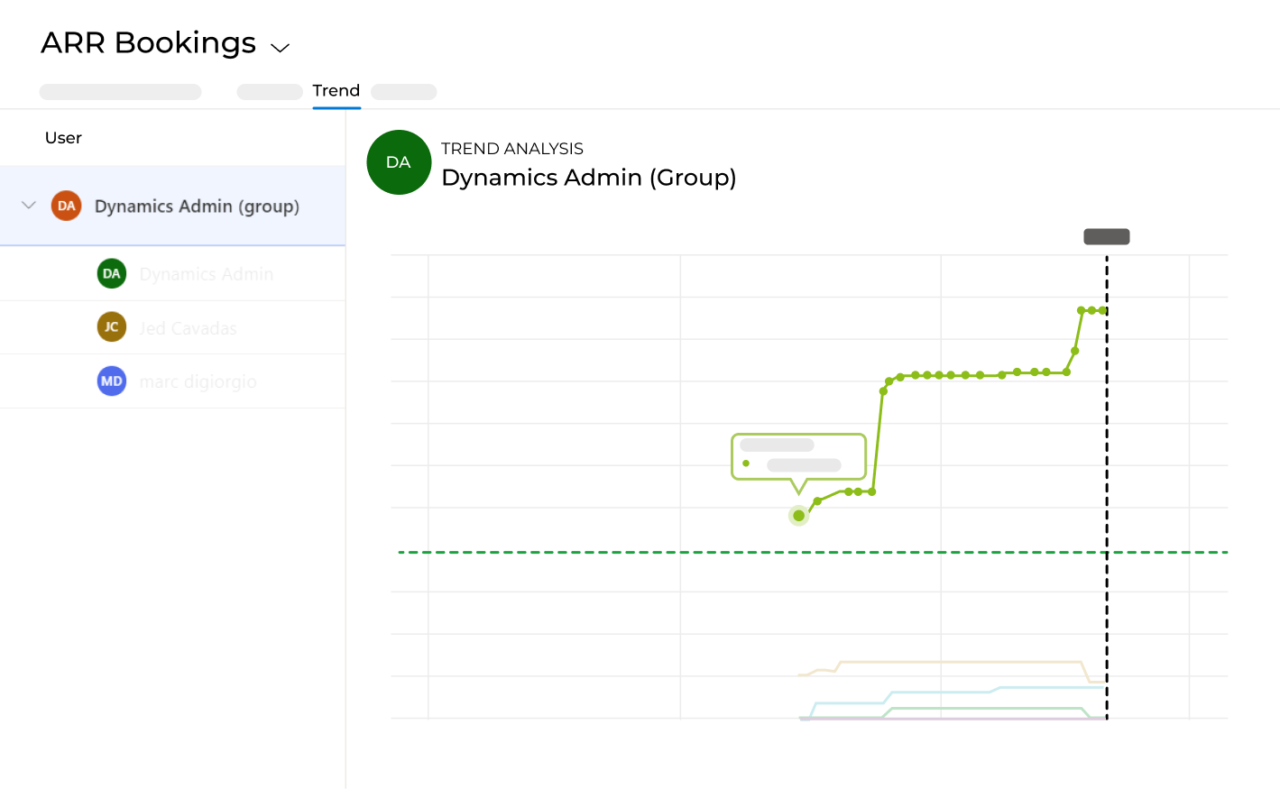This screenshot has height=789, width=1280.
Task: Click the last data point on green trend line
Action: (1103, 311)
